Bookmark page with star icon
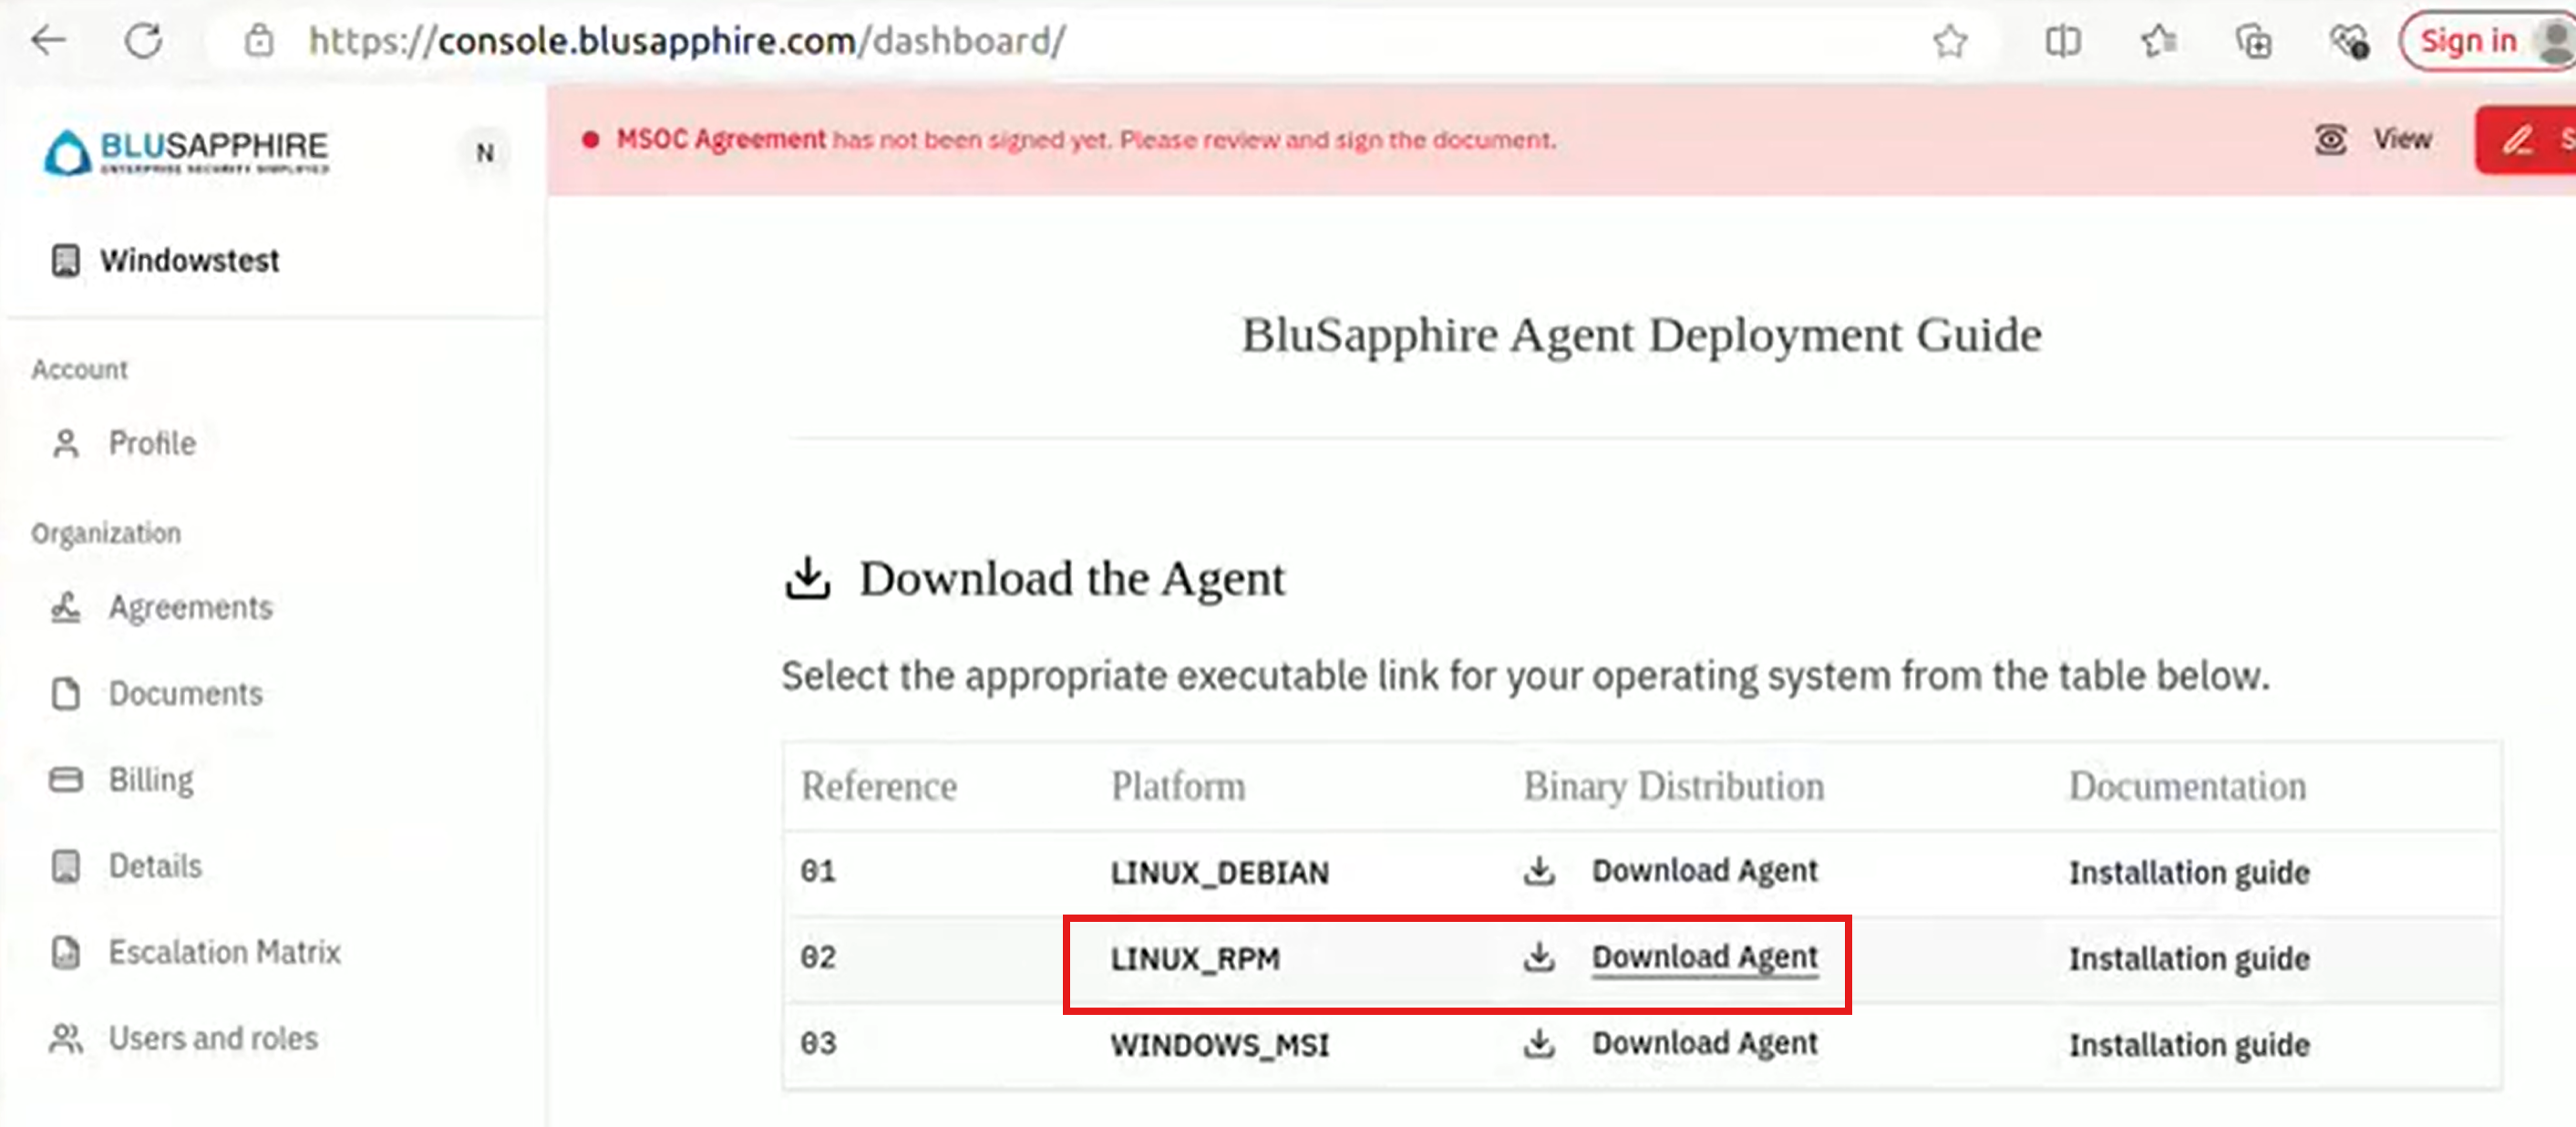Viewport: 2576px width, 1127px height. [1949, 42]
